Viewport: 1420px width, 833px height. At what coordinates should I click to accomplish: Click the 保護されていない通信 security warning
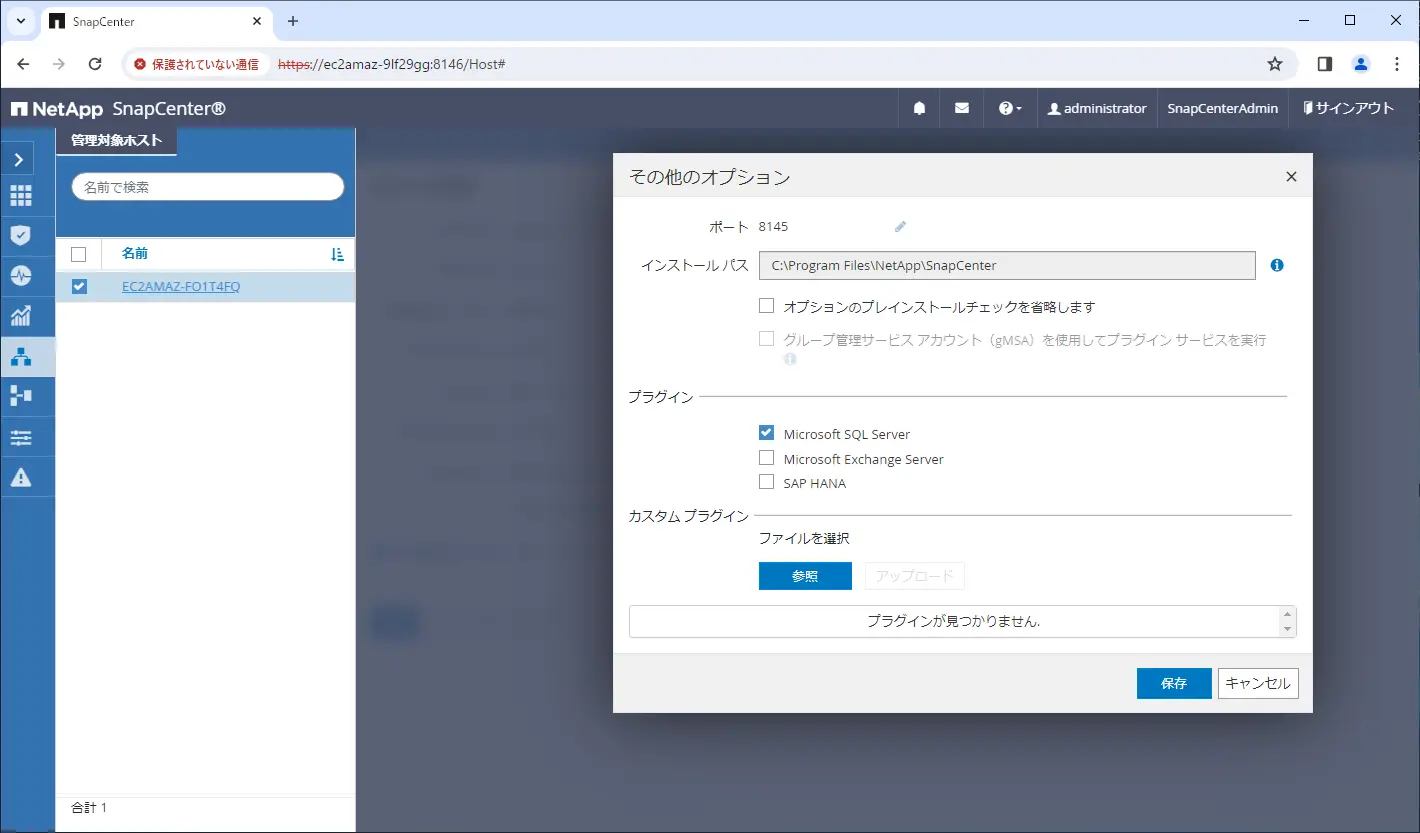click(x=197, y=64)
